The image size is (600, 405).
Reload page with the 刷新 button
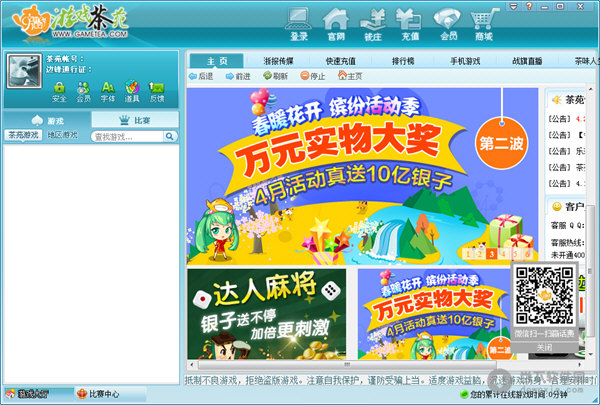click(276, 76)
